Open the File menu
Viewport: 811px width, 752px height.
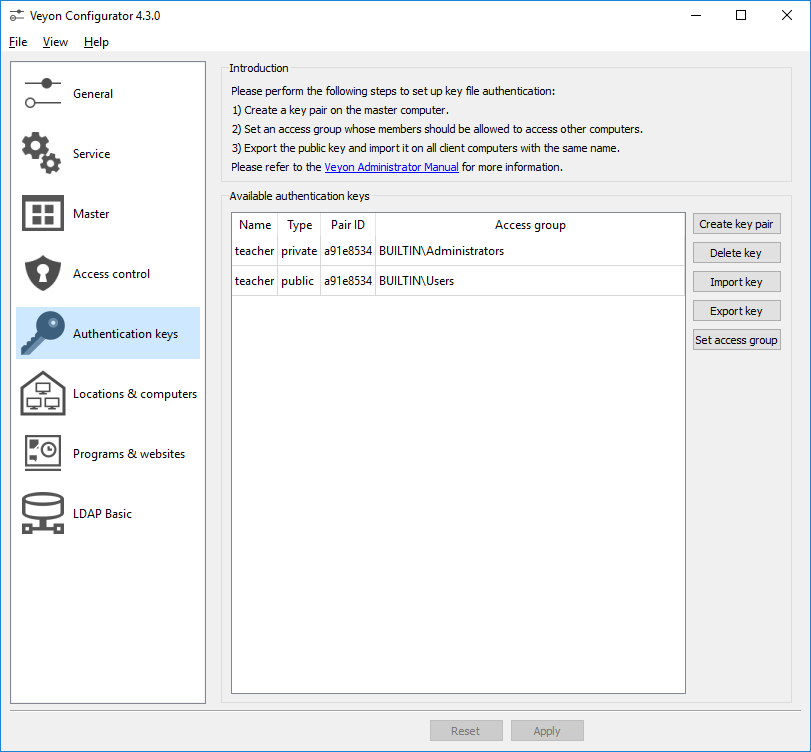[18, 42]
